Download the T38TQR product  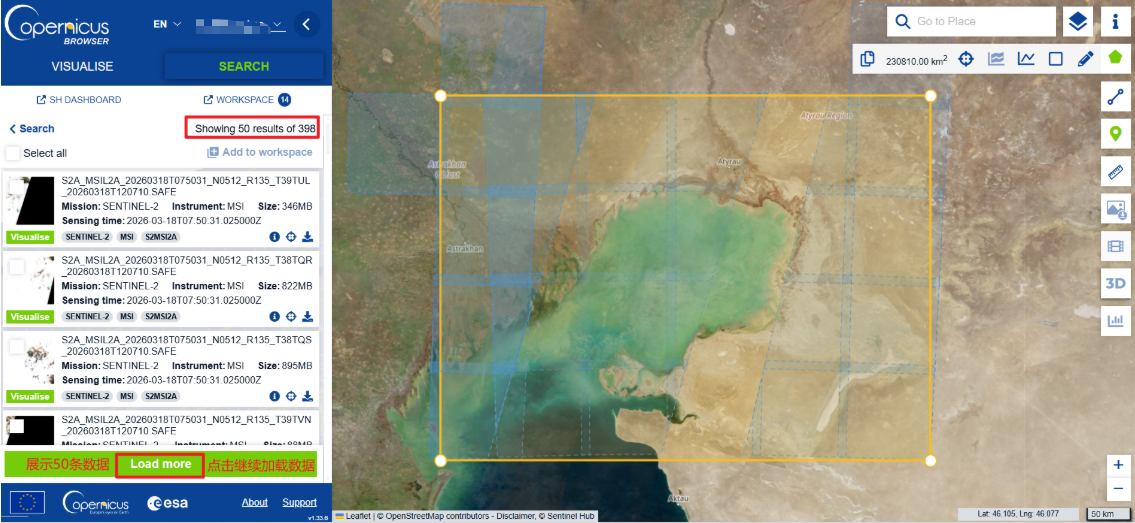click(x=308, y=316)
